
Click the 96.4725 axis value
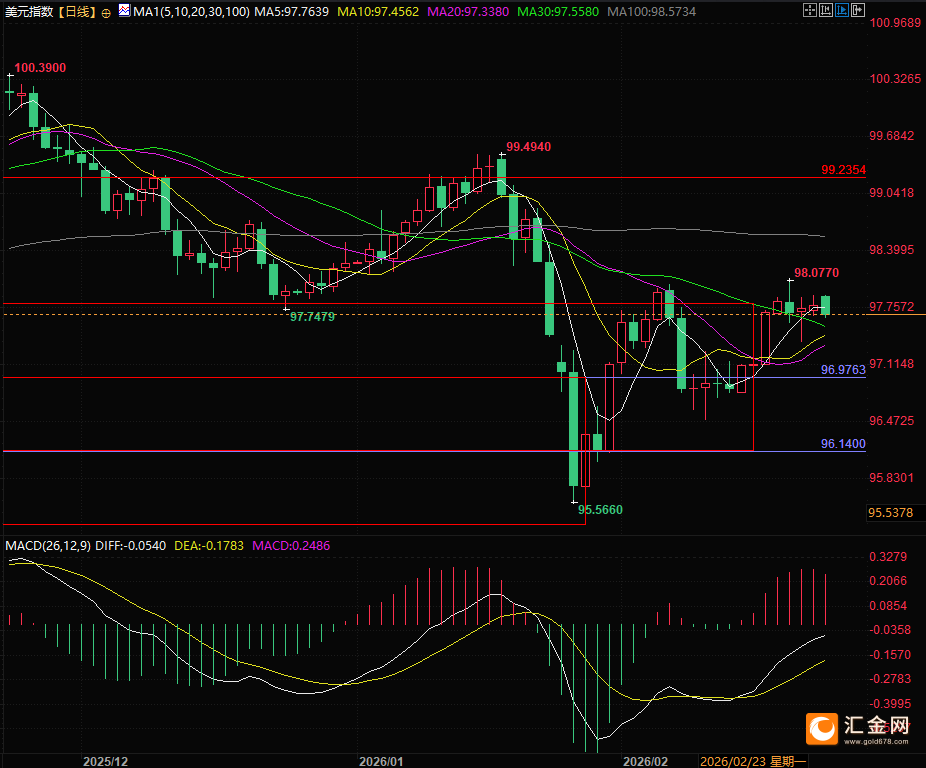point(892,421)
